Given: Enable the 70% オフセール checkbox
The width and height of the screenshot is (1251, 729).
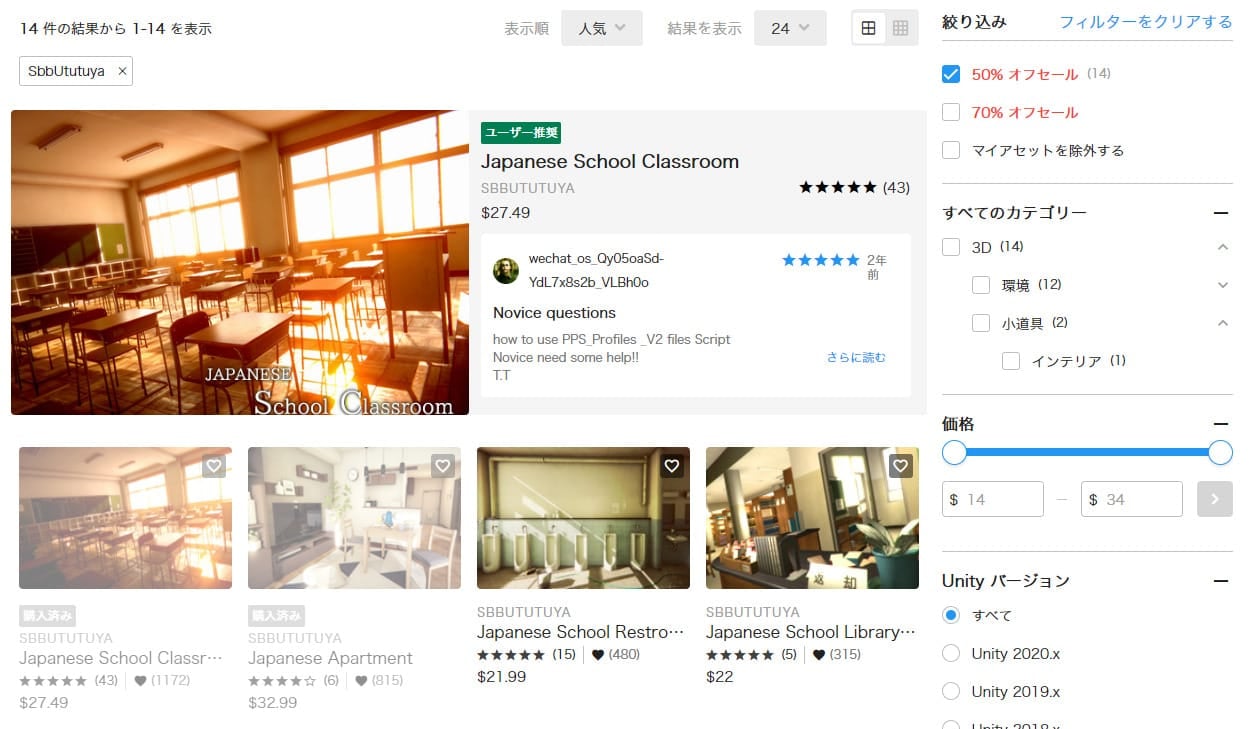Looking at the screenshot, I should [951, 112].
